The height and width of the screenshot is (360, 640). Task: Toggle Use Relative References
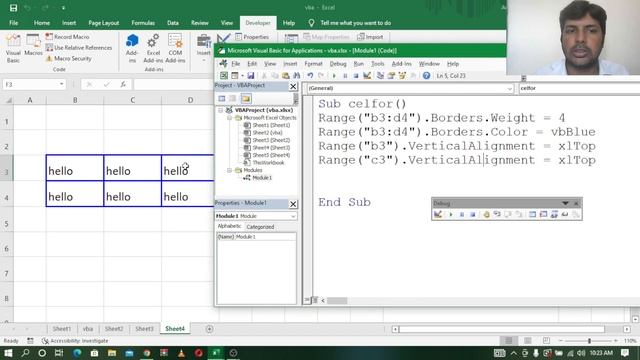click(79, 48)
